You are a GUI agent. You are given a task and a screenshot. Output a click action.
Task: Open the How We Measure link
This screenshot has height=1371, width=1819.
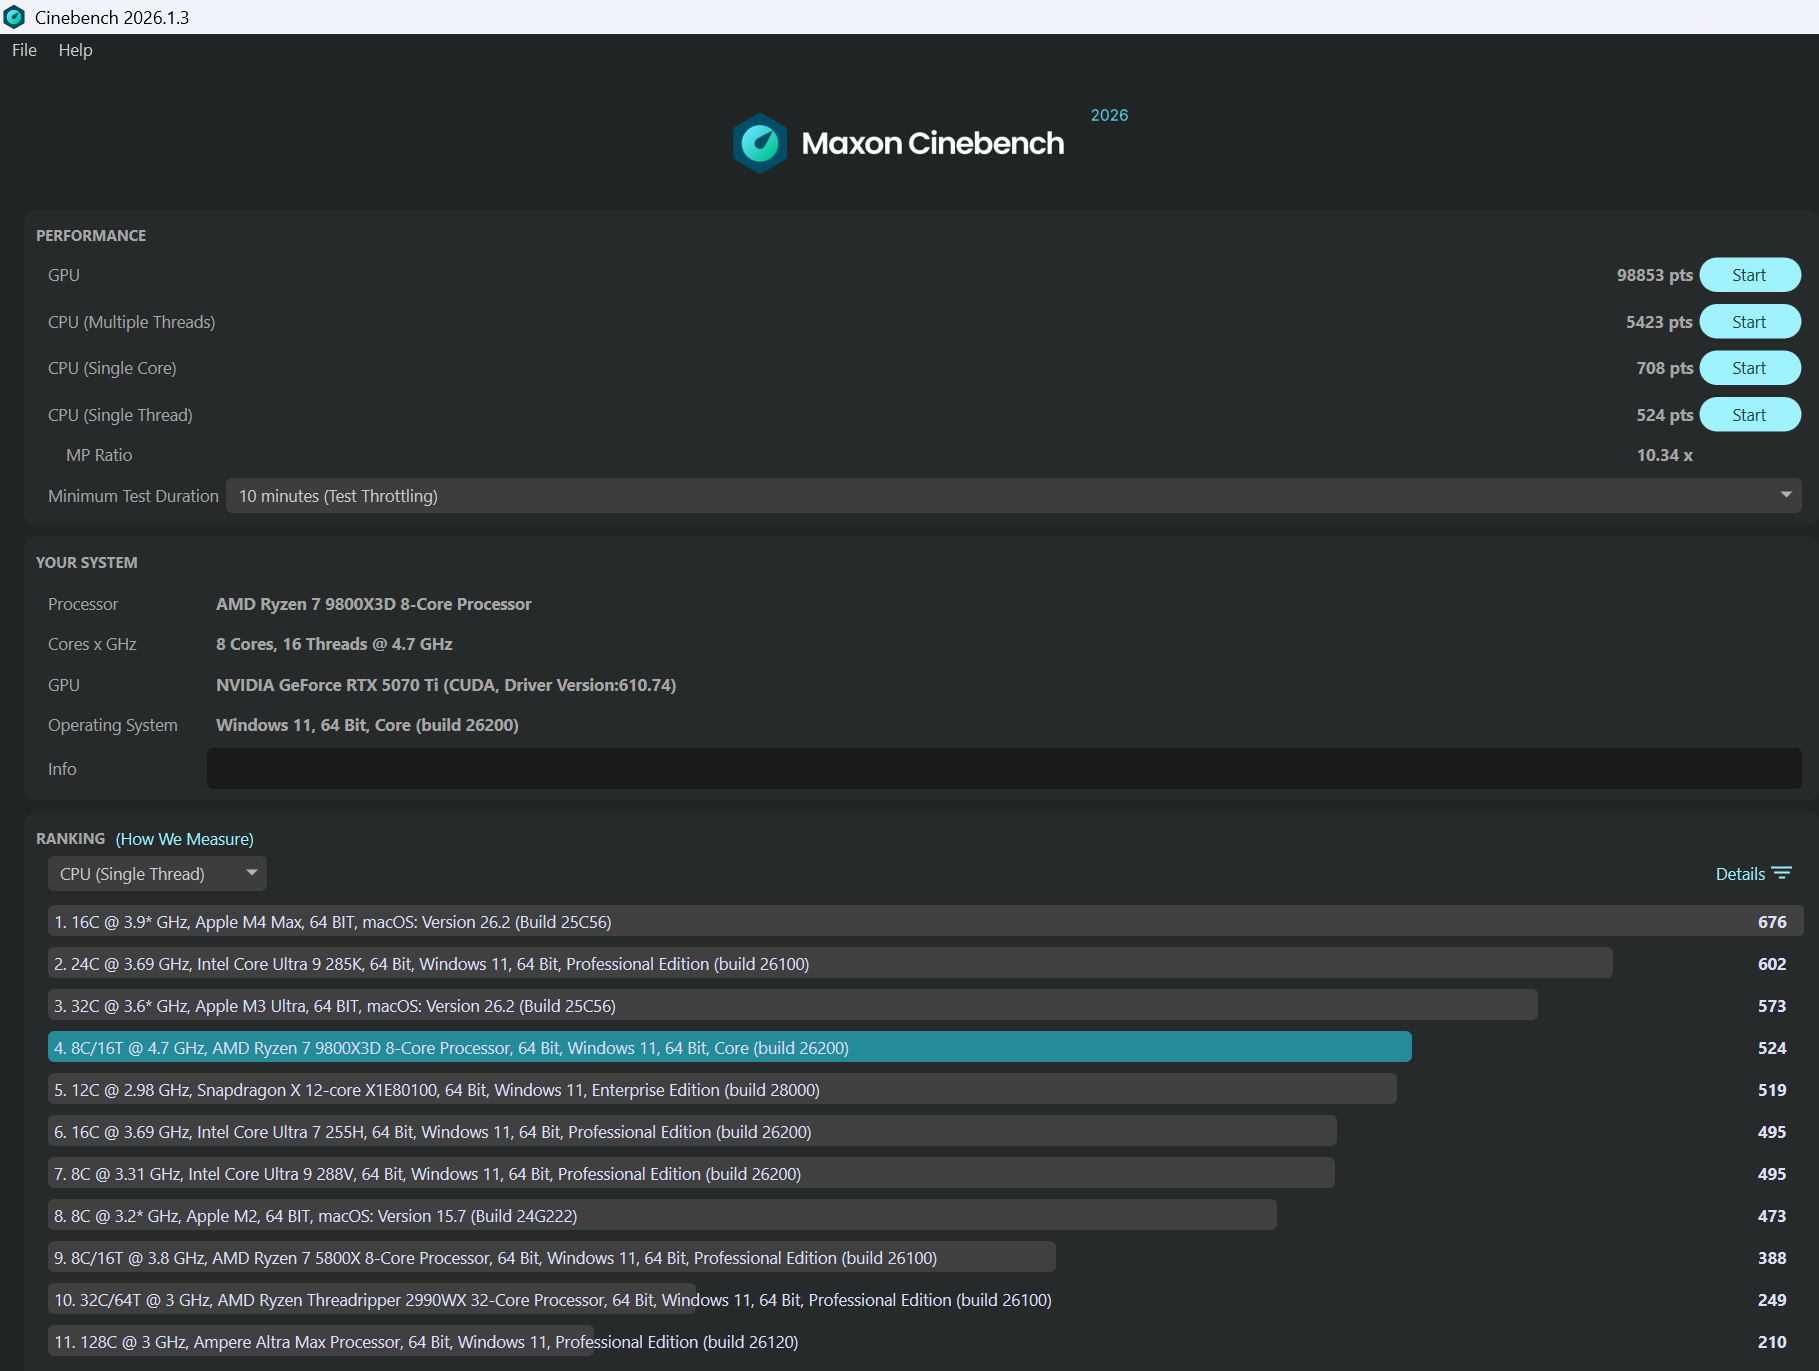click(x=185, y=839)
